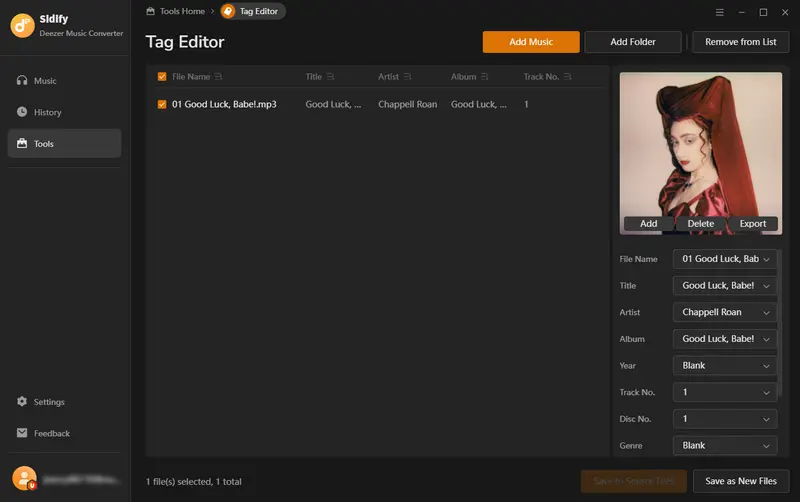800x502 pixels.
Task: Open Feedback in the sidebar
Action: pos(64,433)
